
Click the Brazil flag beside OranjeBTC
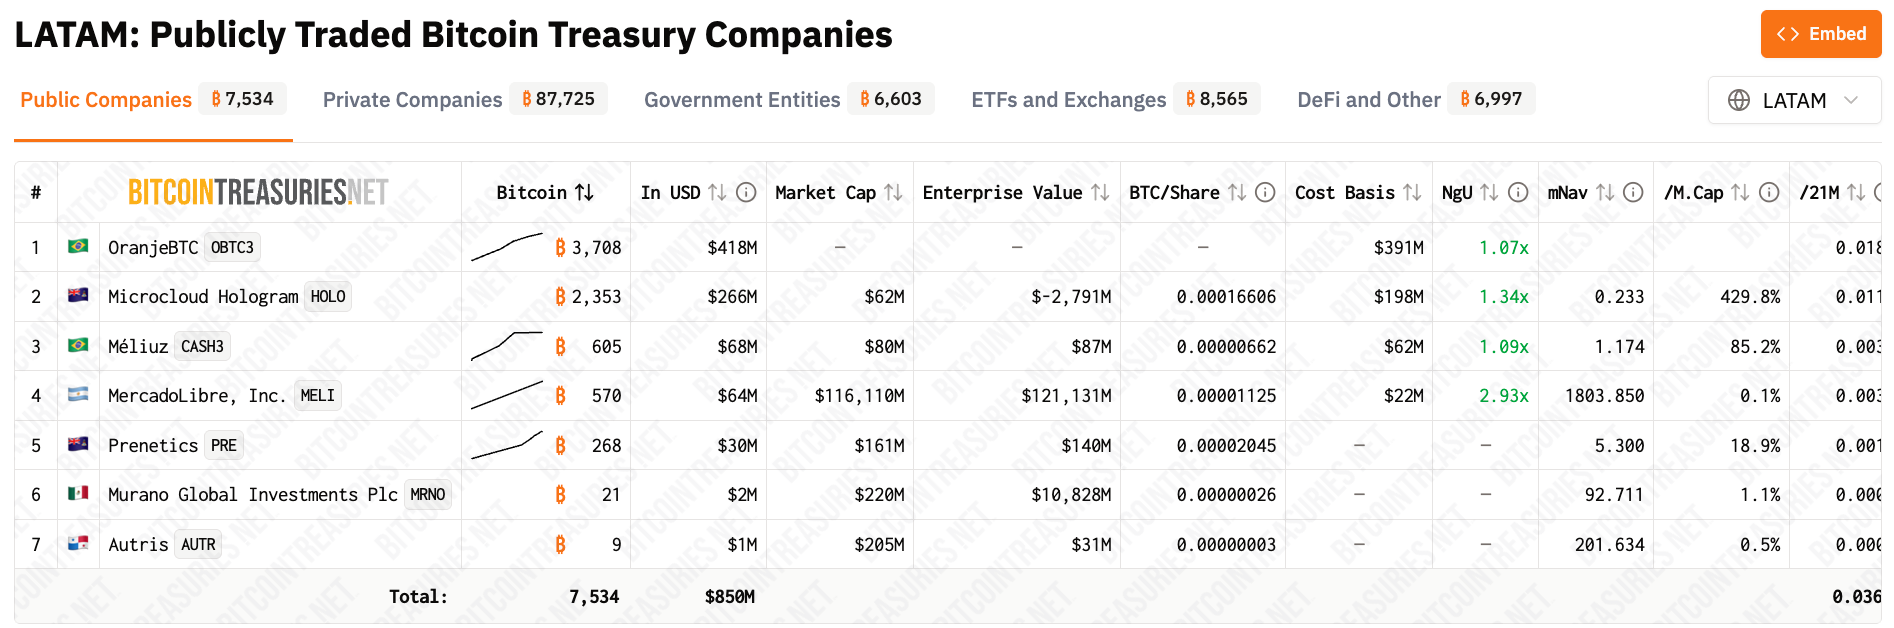tap(78, 246)
